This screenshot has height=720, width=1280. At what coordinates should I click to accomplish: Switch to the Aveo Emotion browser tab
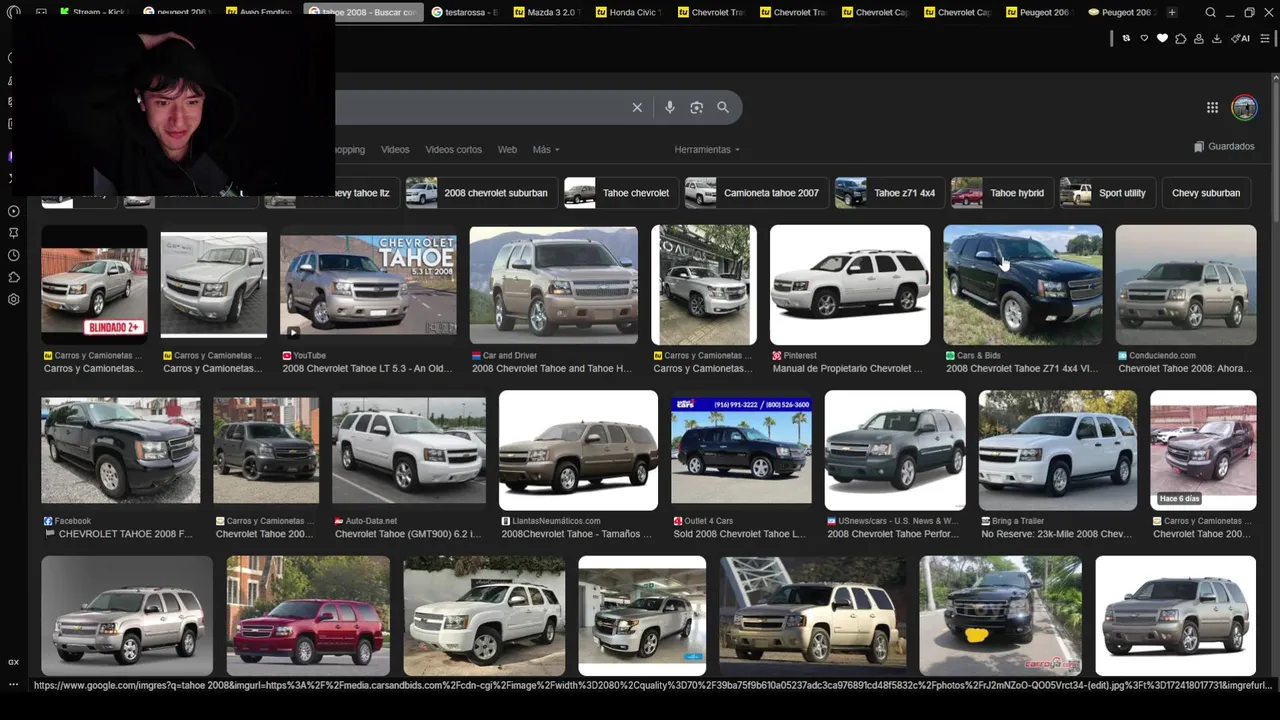[x=259, y=12]
